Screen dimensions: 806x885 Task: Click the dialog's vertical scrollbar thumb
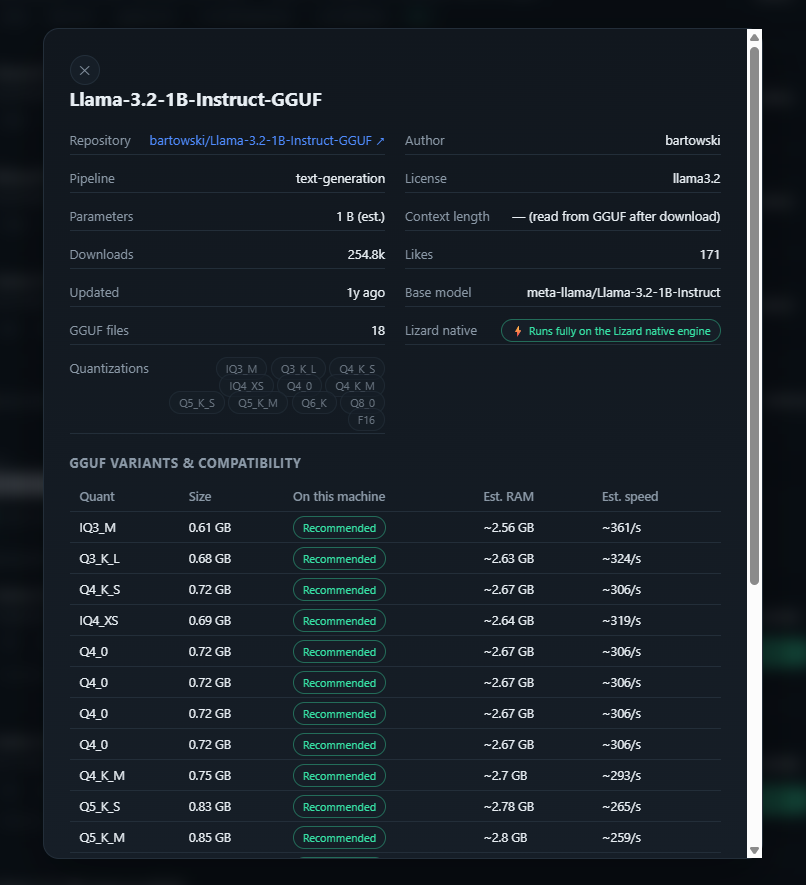coord(754,316)
